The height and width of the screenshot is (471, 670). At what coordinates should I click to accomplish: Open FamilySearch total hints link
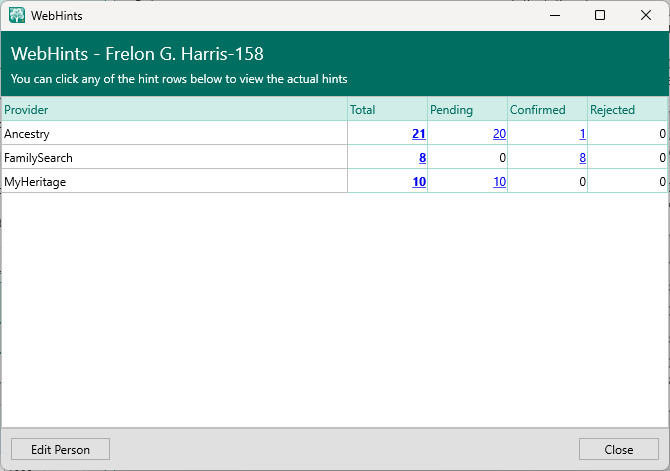click(422, 157)
